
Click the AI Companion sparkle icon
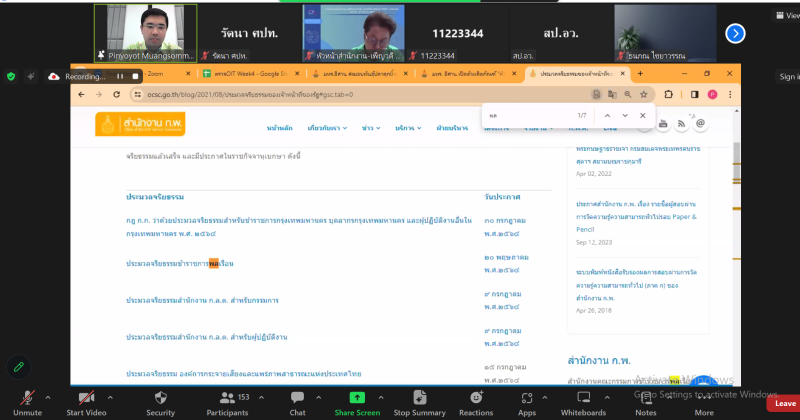[x=31, y=77]
